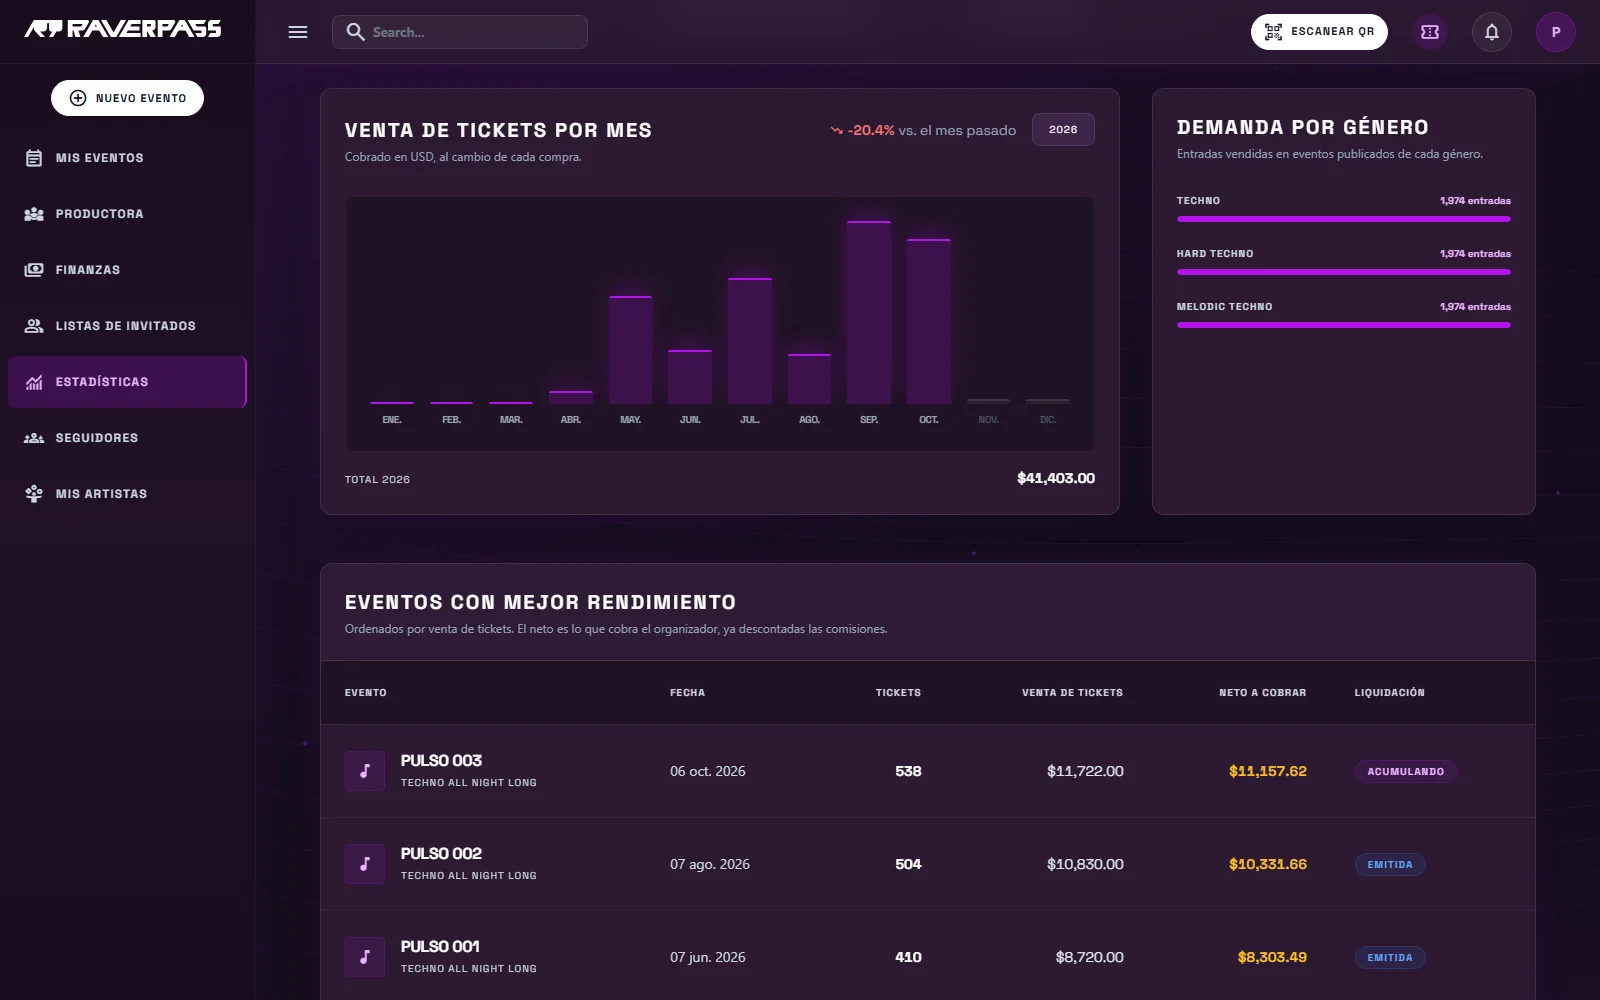Select the Seguidores menu item
The width and height of the screenshot is (1600, 1000).
[x=127, y=438]
